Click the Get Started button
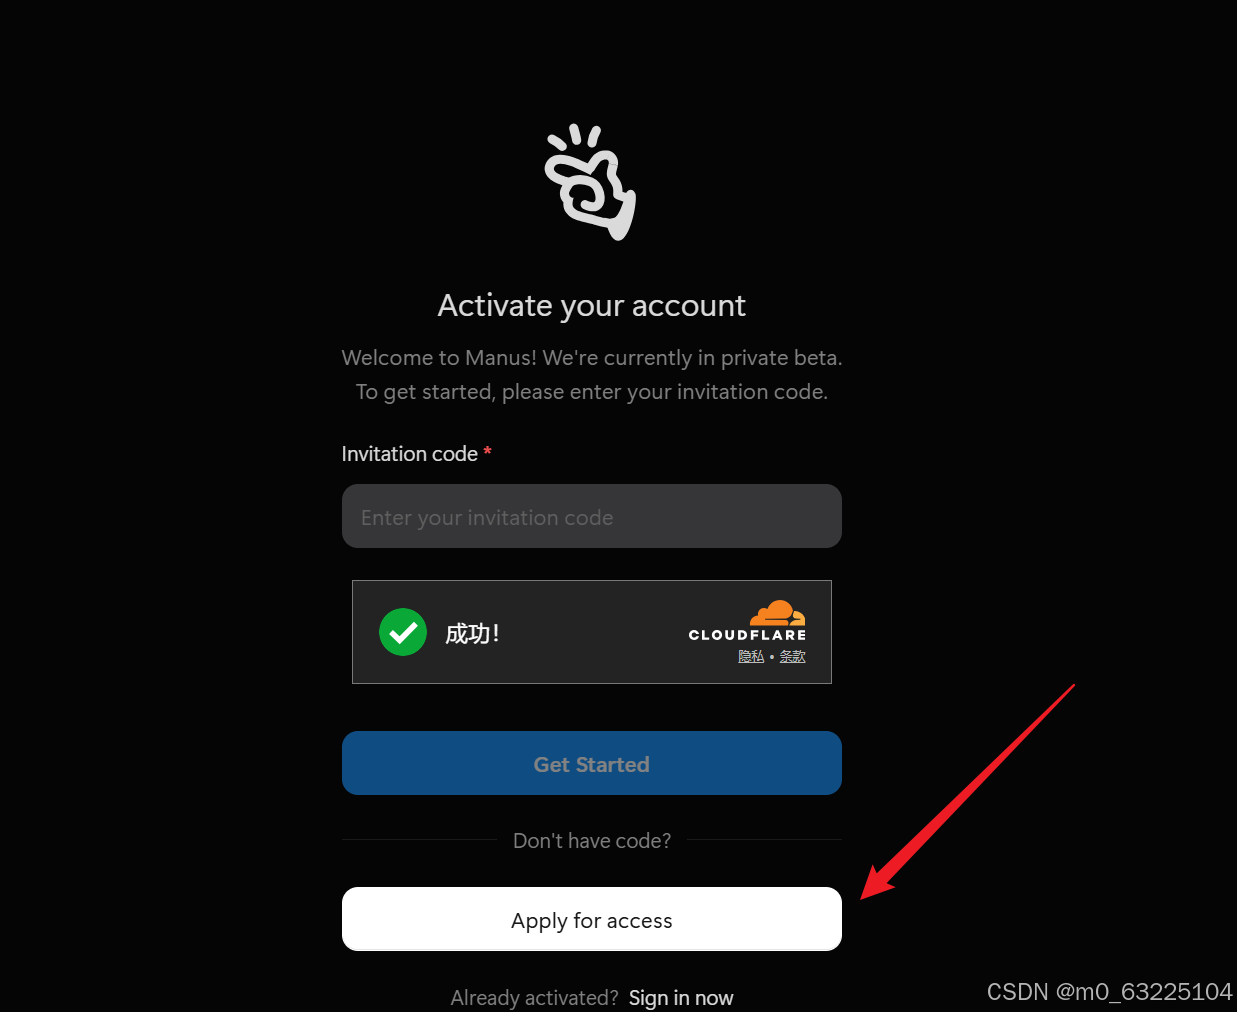This screenshot has height=1012, width=1237. (592, 763)
